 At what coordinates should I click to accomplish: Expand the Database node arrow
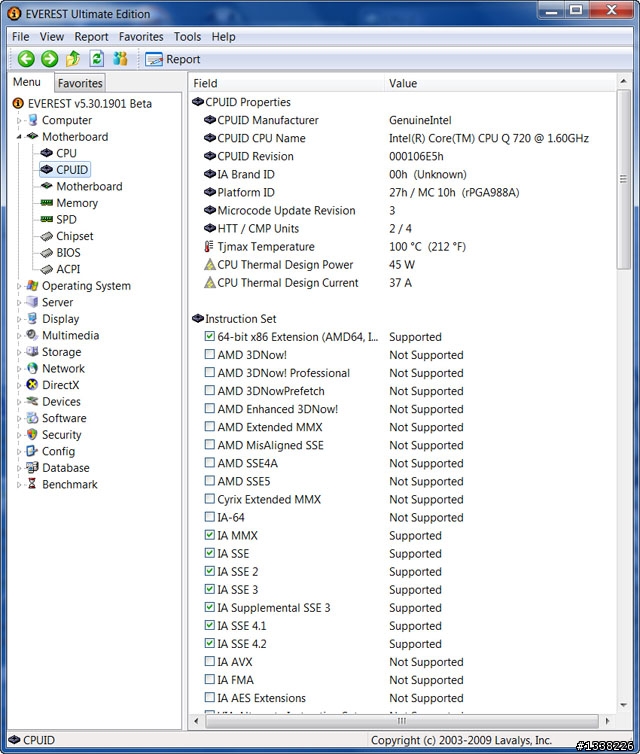click(x=19, y=468)
